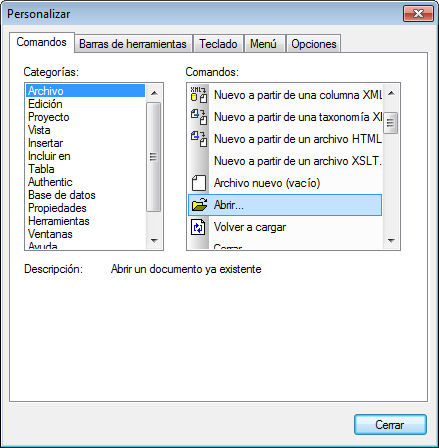The height and width of the screenshot is (448, 439).
Task: Switch to the Comandos tab
Action: click(x=42, y=42)
